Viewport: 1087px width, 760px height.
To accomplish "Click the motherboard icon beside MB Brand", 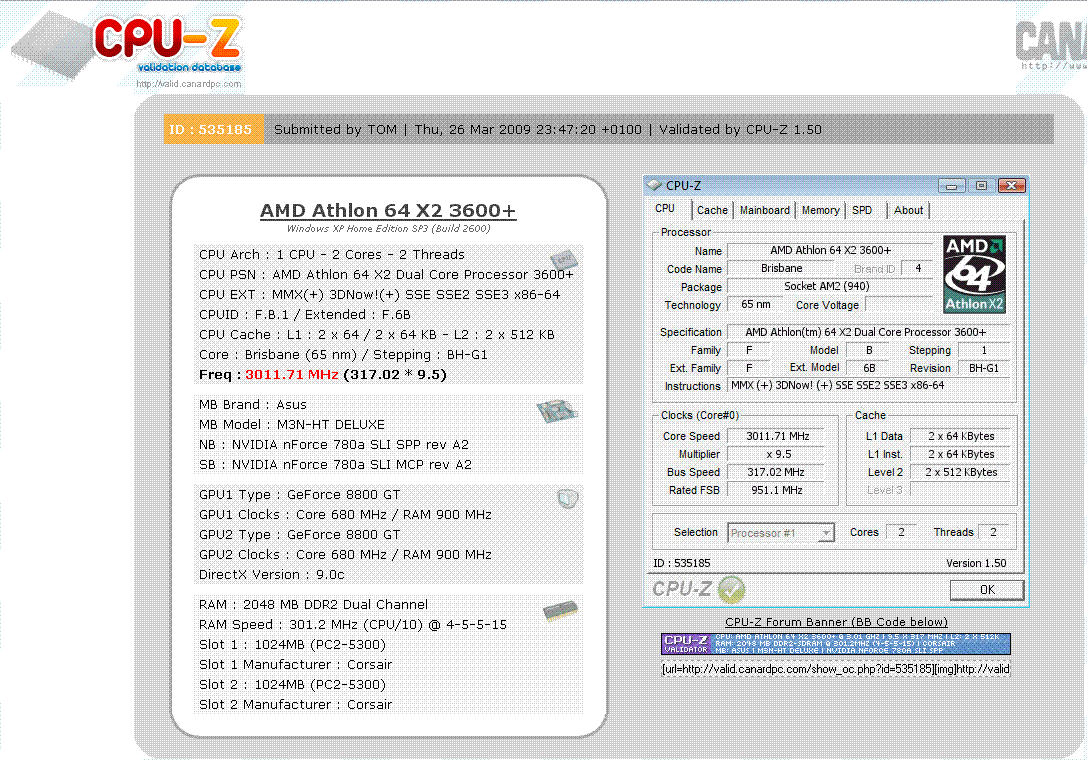I will [x=557, y=411].
